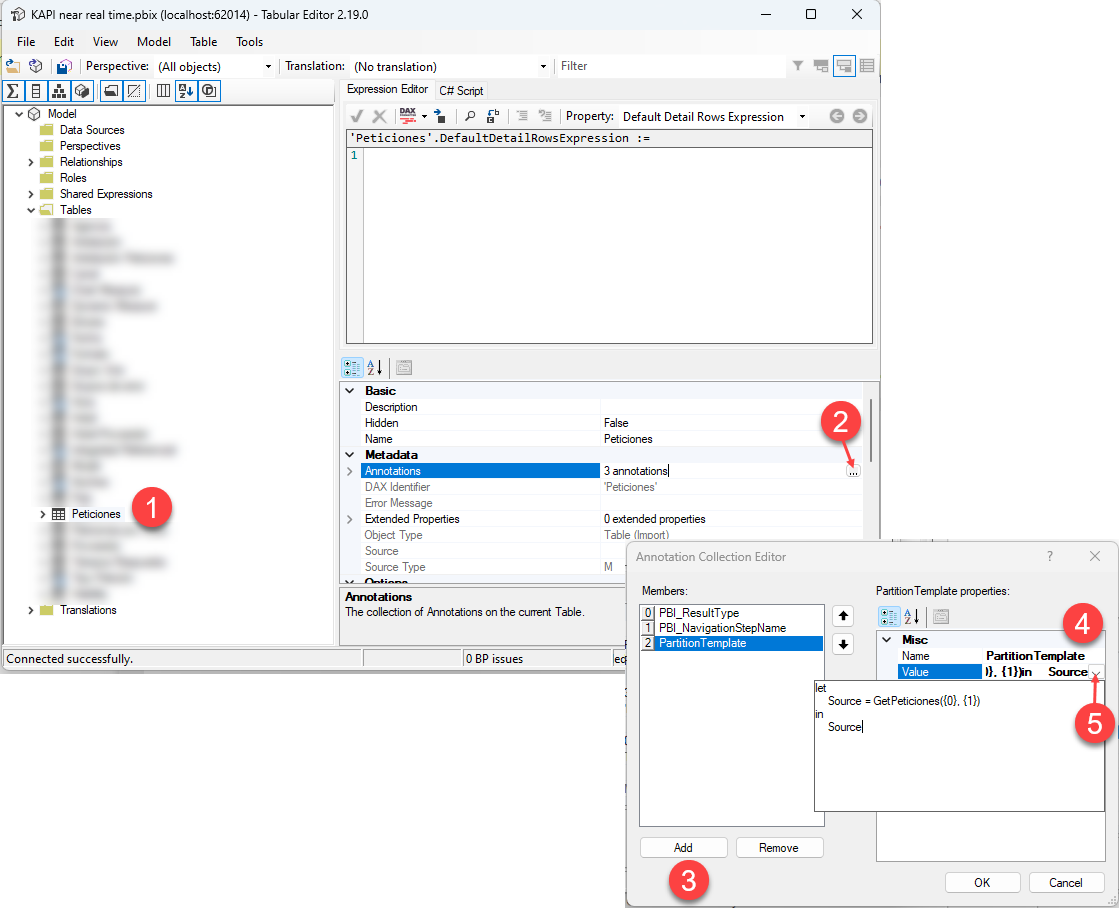Image resolution: width=1119 pixels, height=908 pixels.
Task: Click the Add button in Annotation editor
Action: [x=683, y=847]
